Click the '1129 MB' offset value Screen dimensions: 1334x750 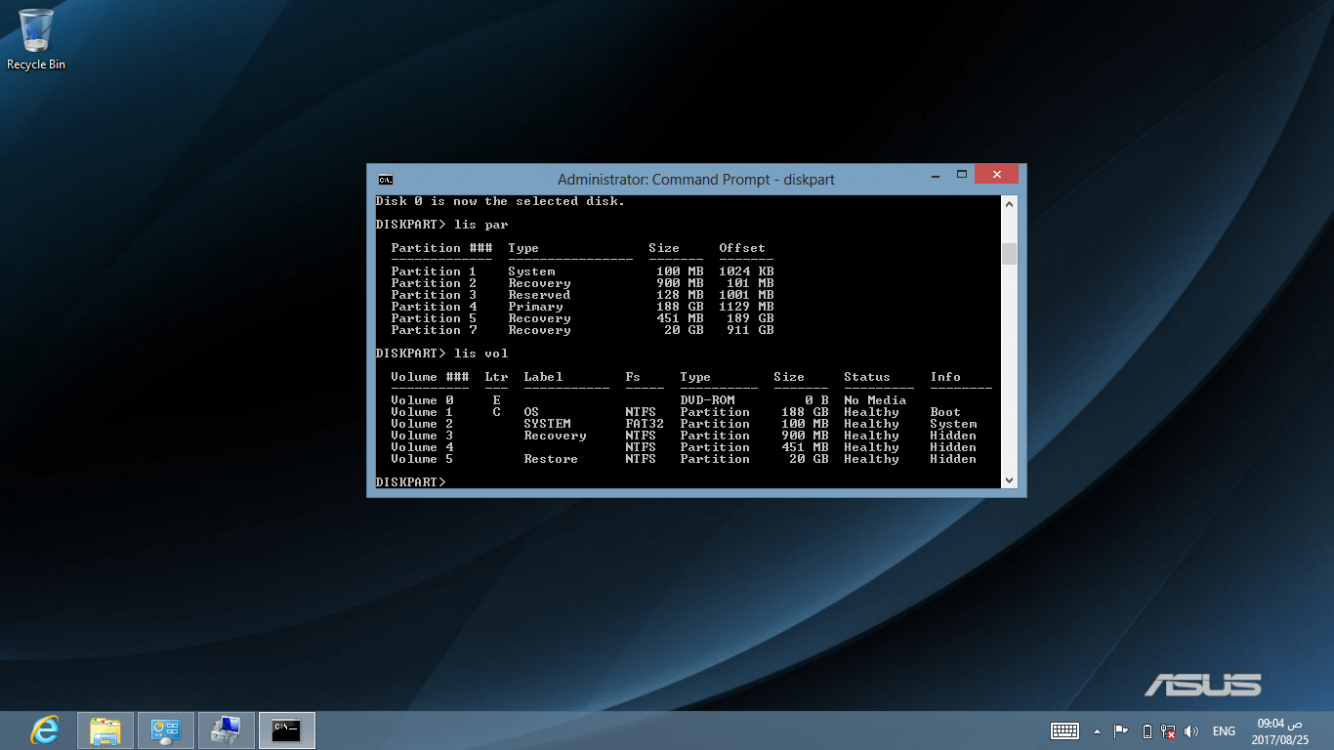click(x=746, y=307)
